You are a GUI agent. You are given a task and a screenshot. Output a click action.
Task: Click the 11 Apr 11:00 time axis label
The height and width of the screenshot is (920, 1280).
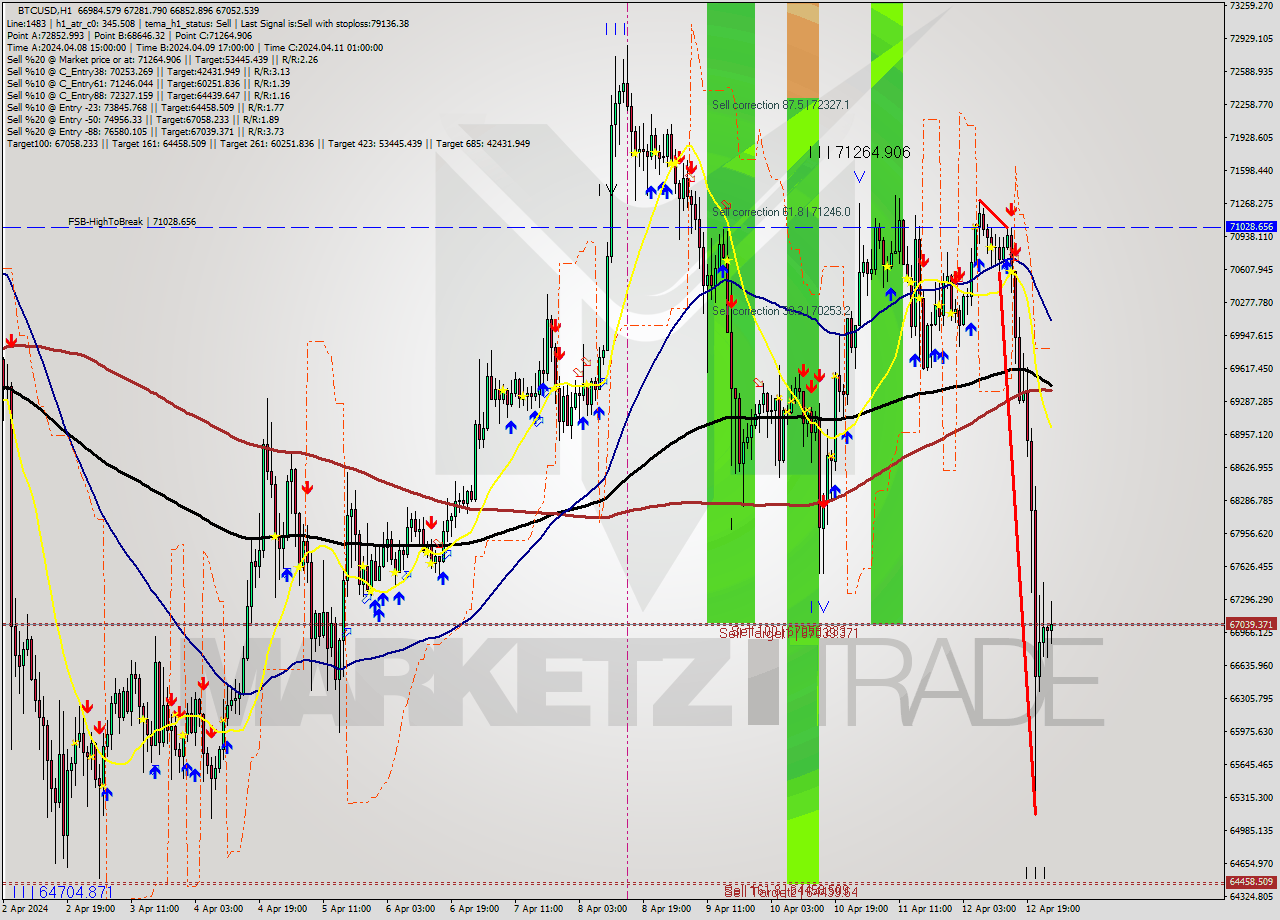pos(926,909)
